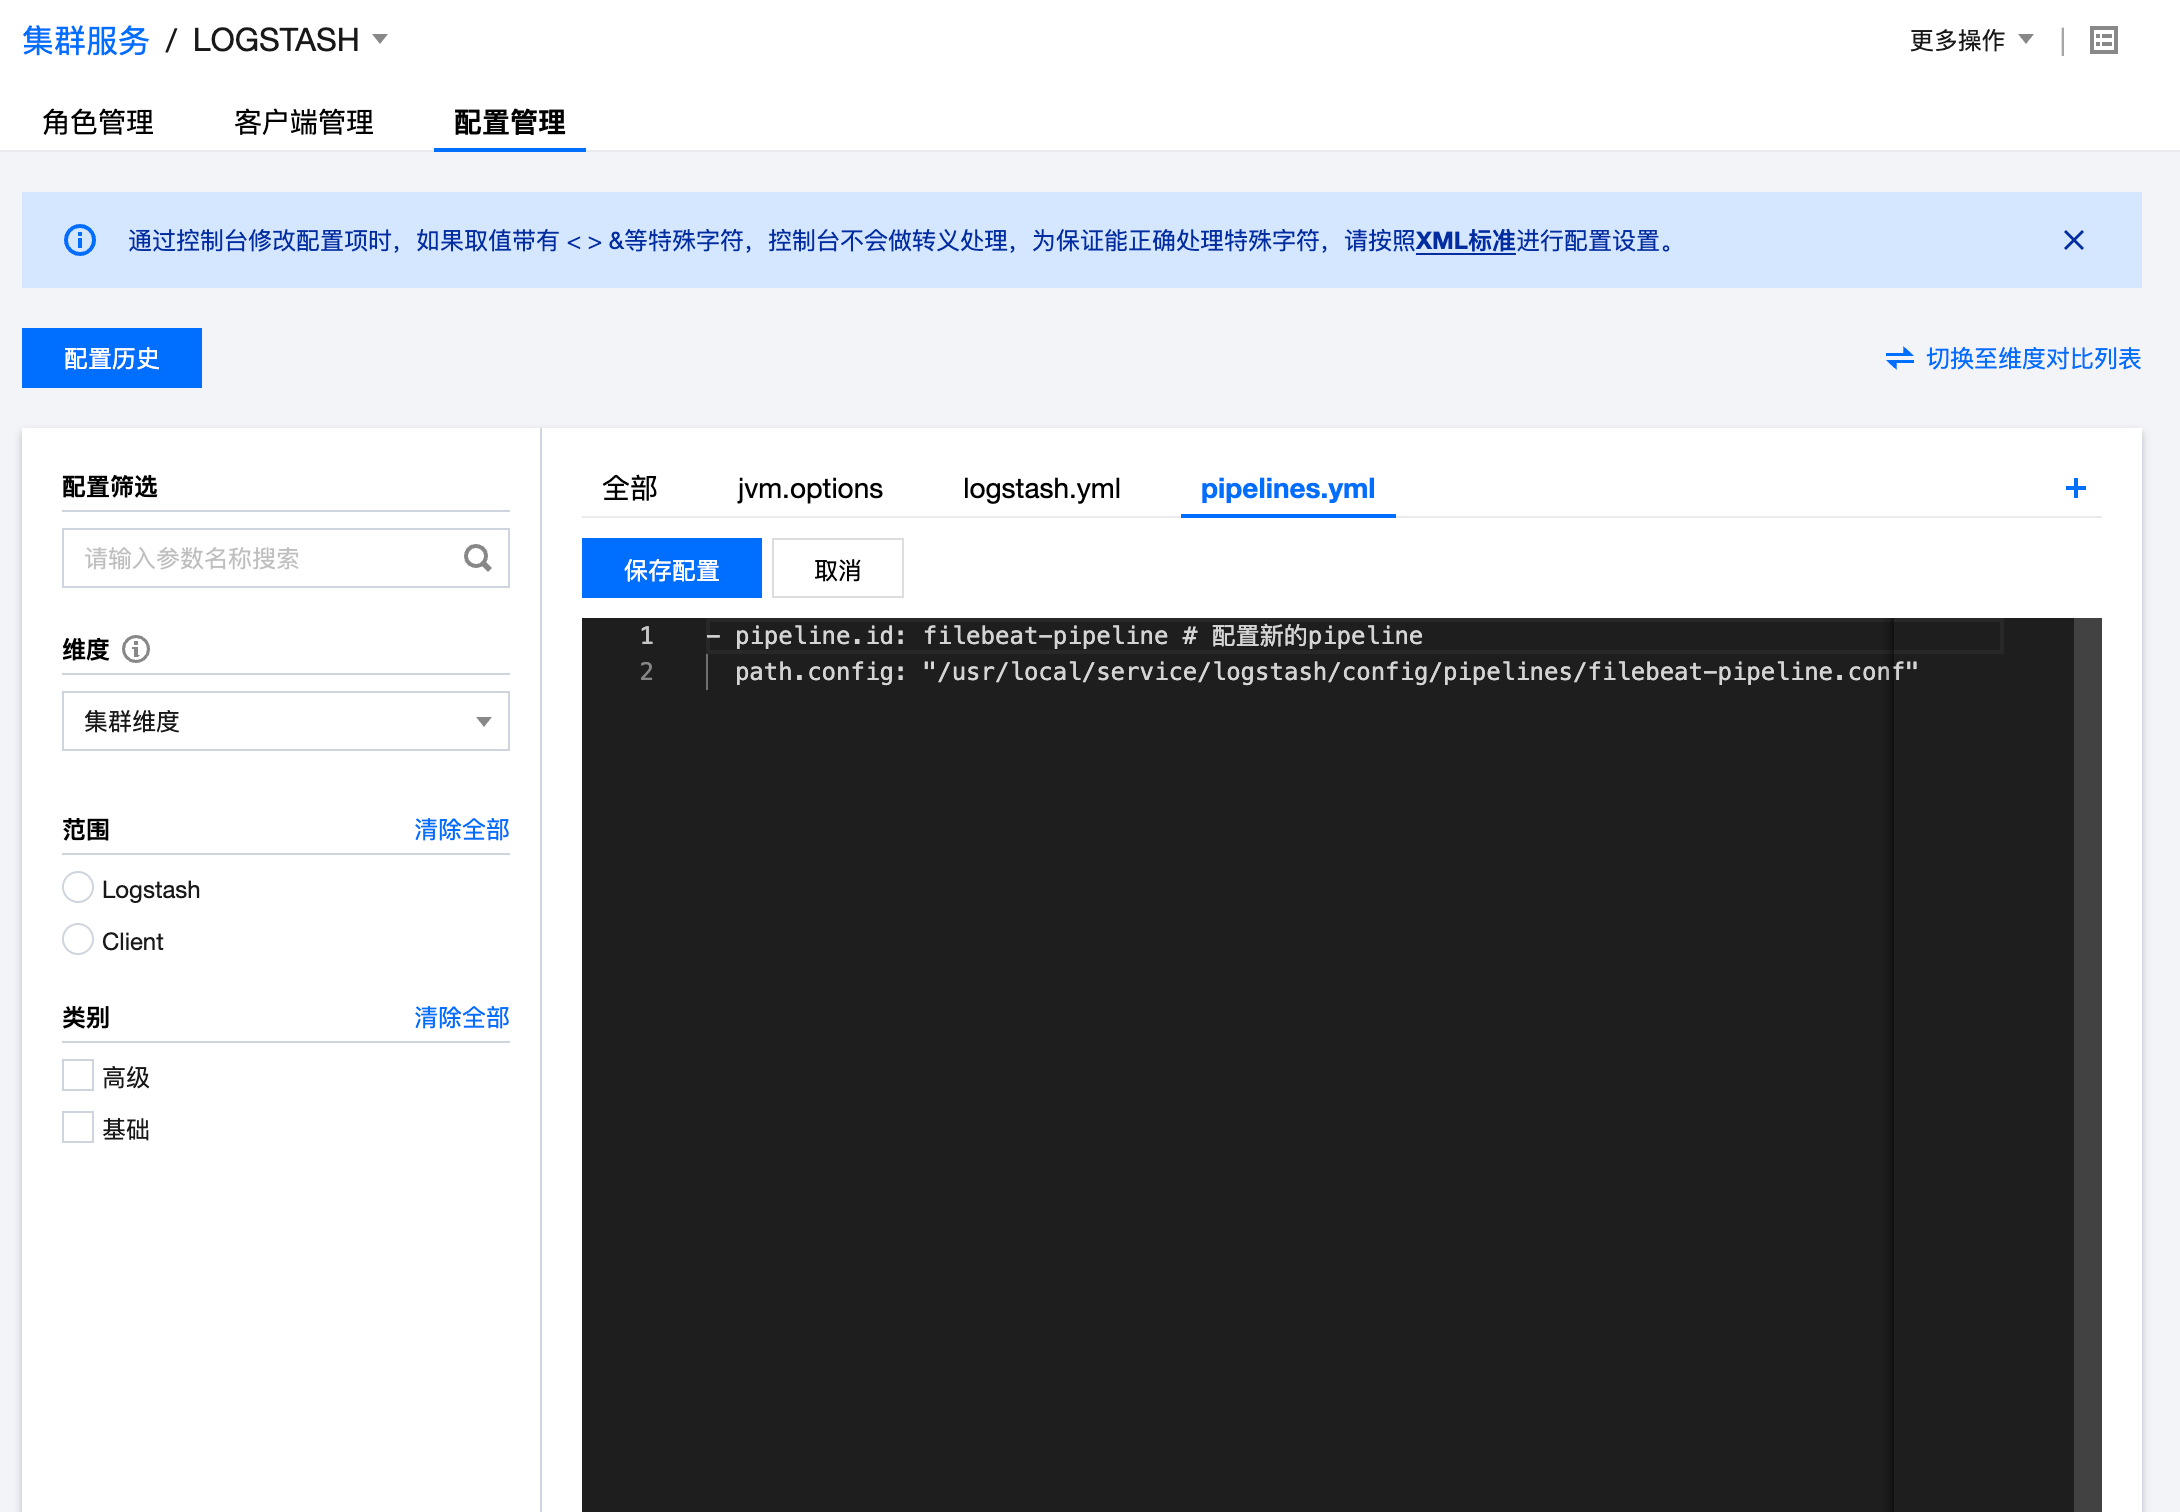This screenshot has width=2180, height=1512.
Task: Click the editor vertical scrollbar
Action: tap(2086, 1000)
